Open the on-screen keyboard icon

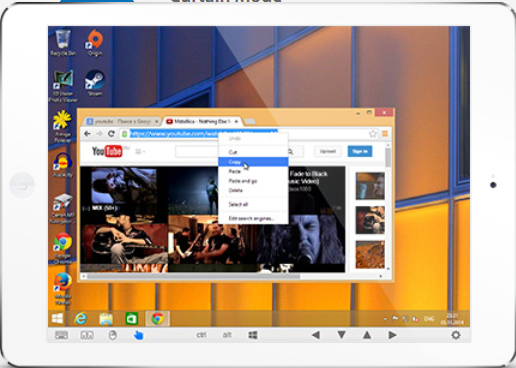click(x=61, y=335)
